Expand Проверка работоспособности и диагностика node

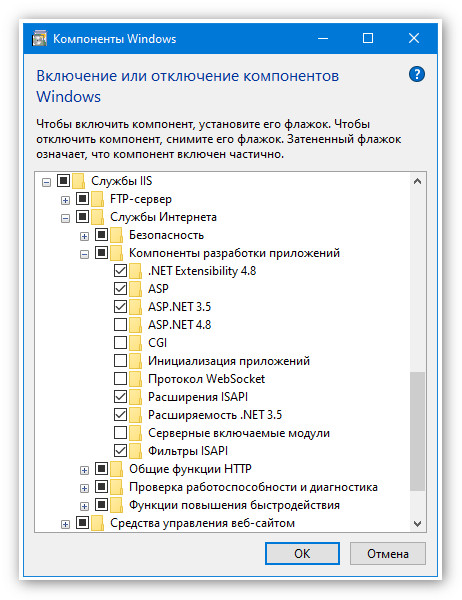coord(84,488)
